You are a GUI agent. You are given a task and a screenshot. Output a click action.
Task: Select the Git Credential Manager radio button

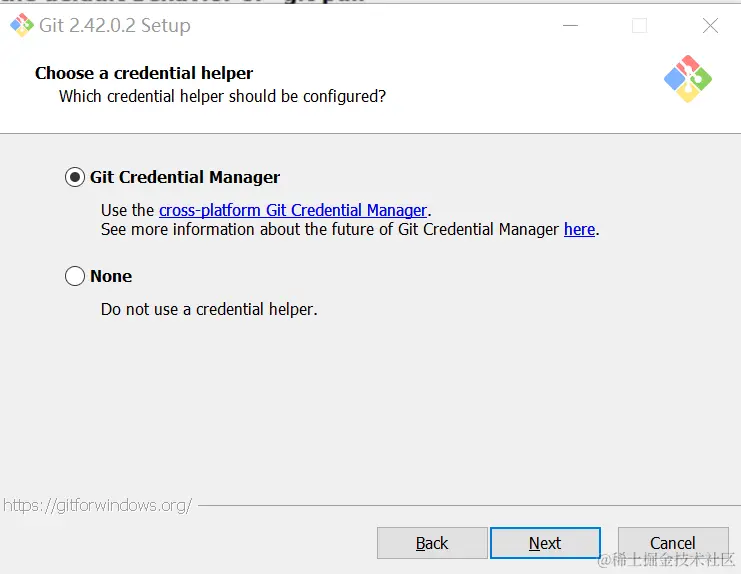75,177
